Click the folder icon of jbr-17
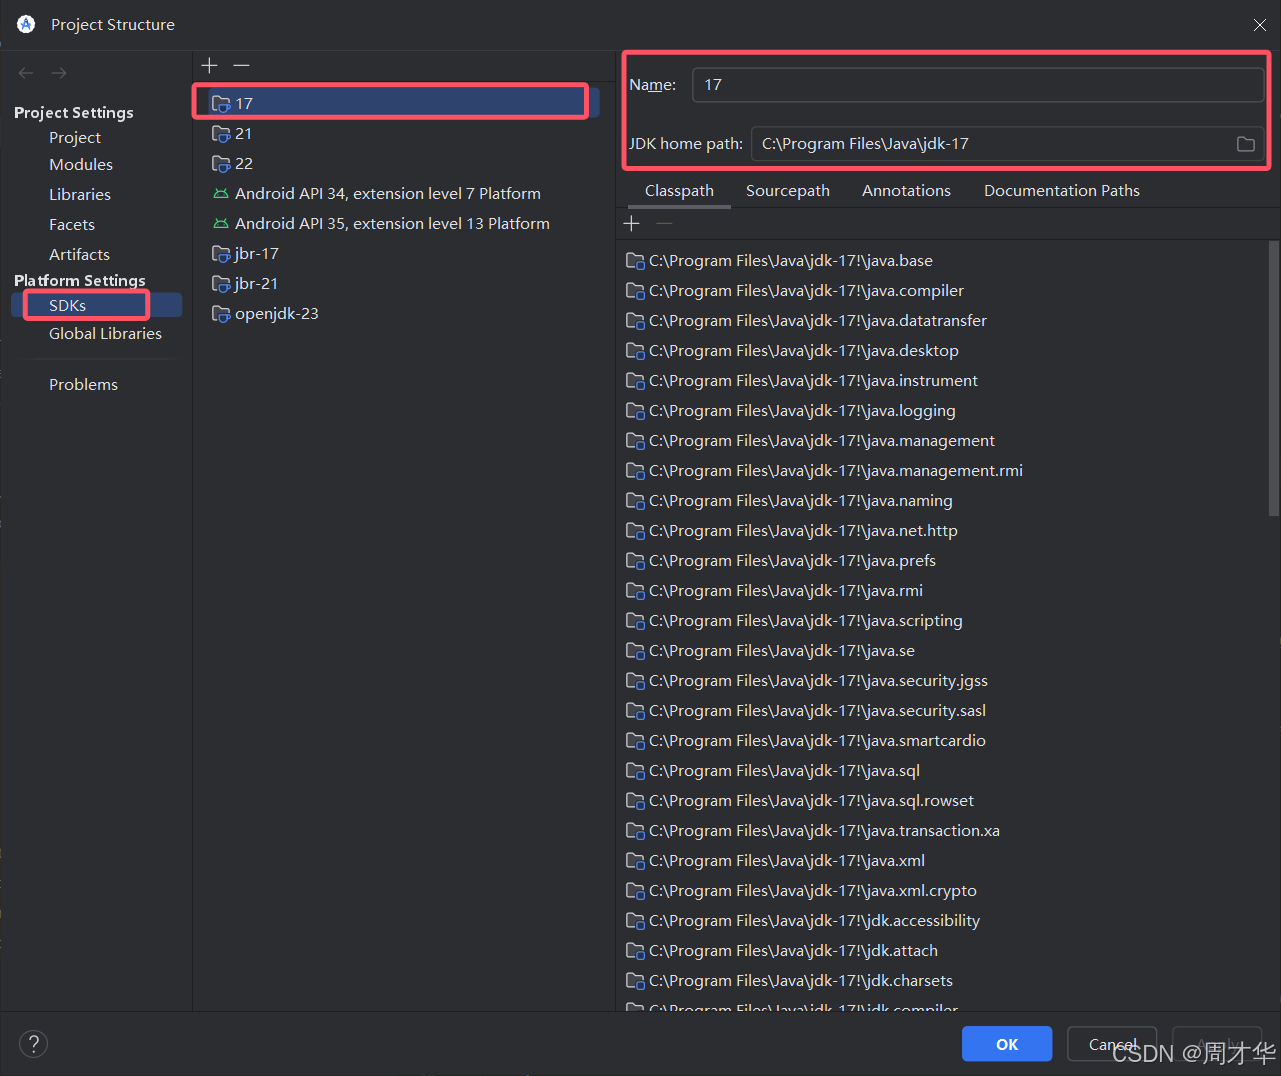 point(221,254)
